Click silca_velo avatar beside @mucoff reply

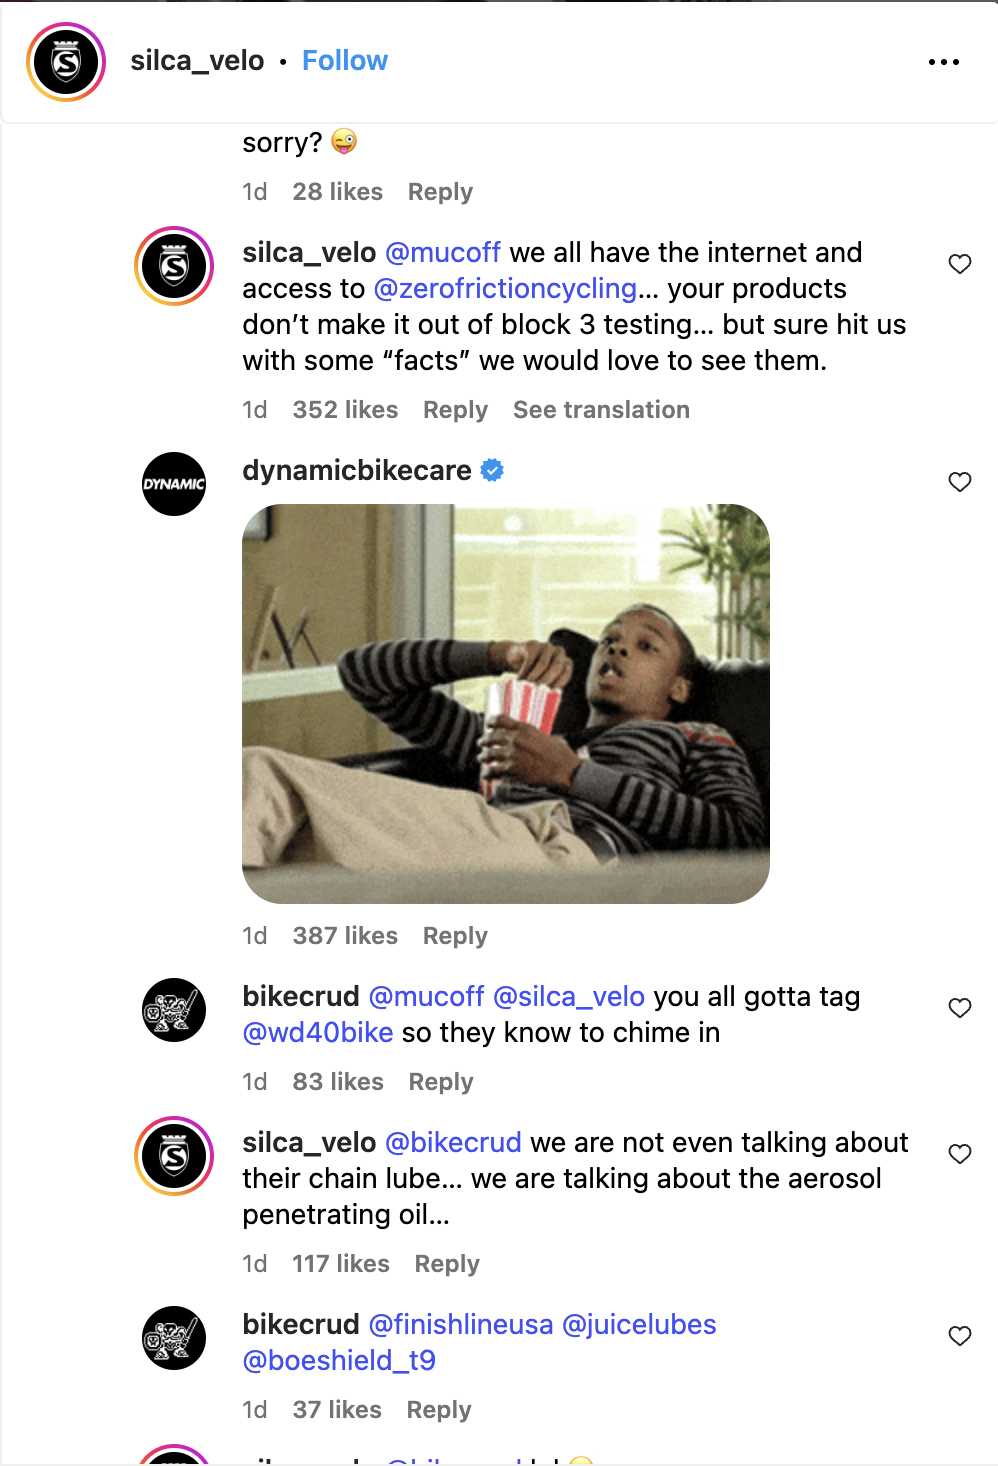point(174,266)
